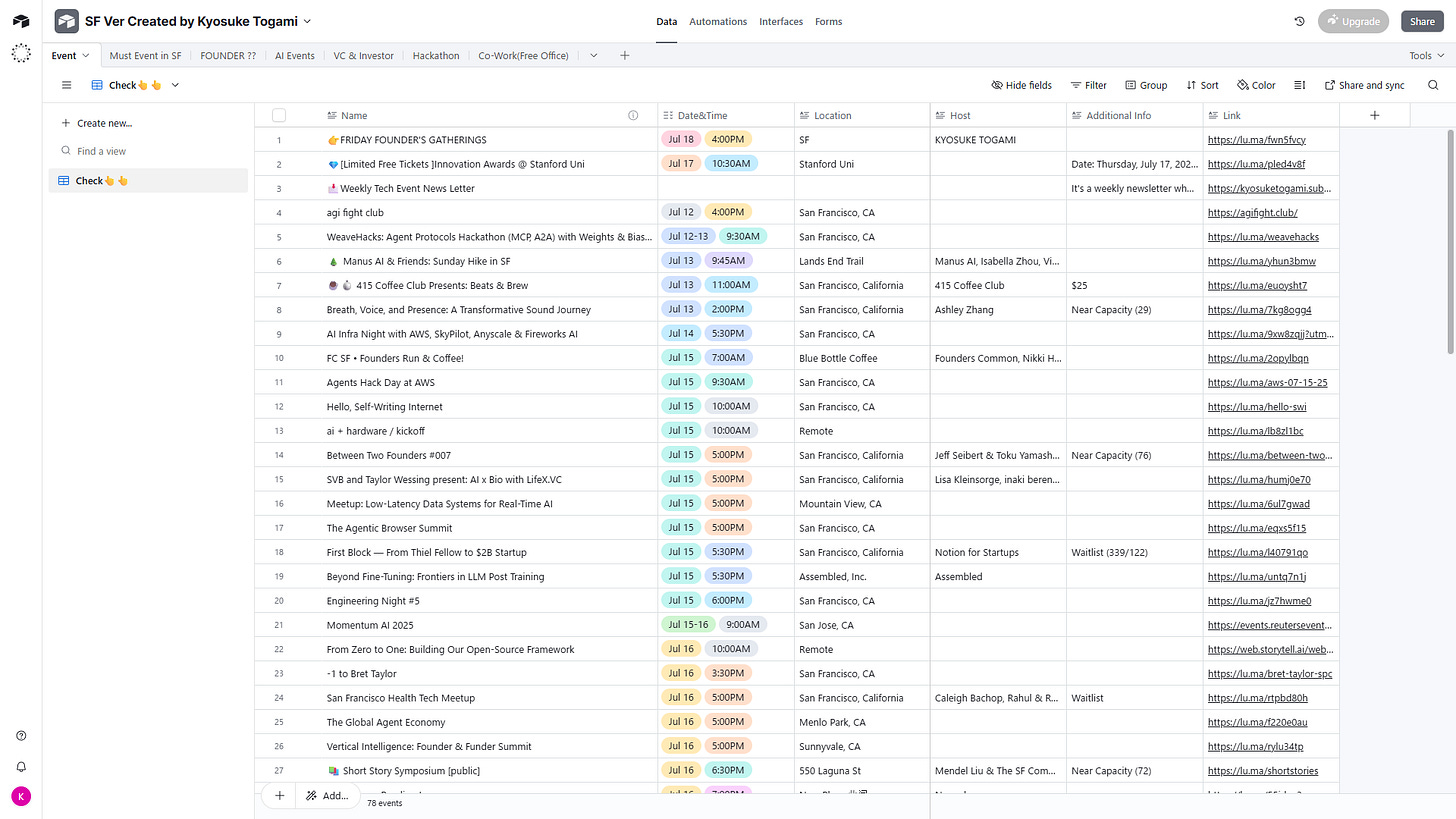Toggle views sidebar hamburger icon
The width and height of the screenshot is (1456, 819).
point(67,85)
